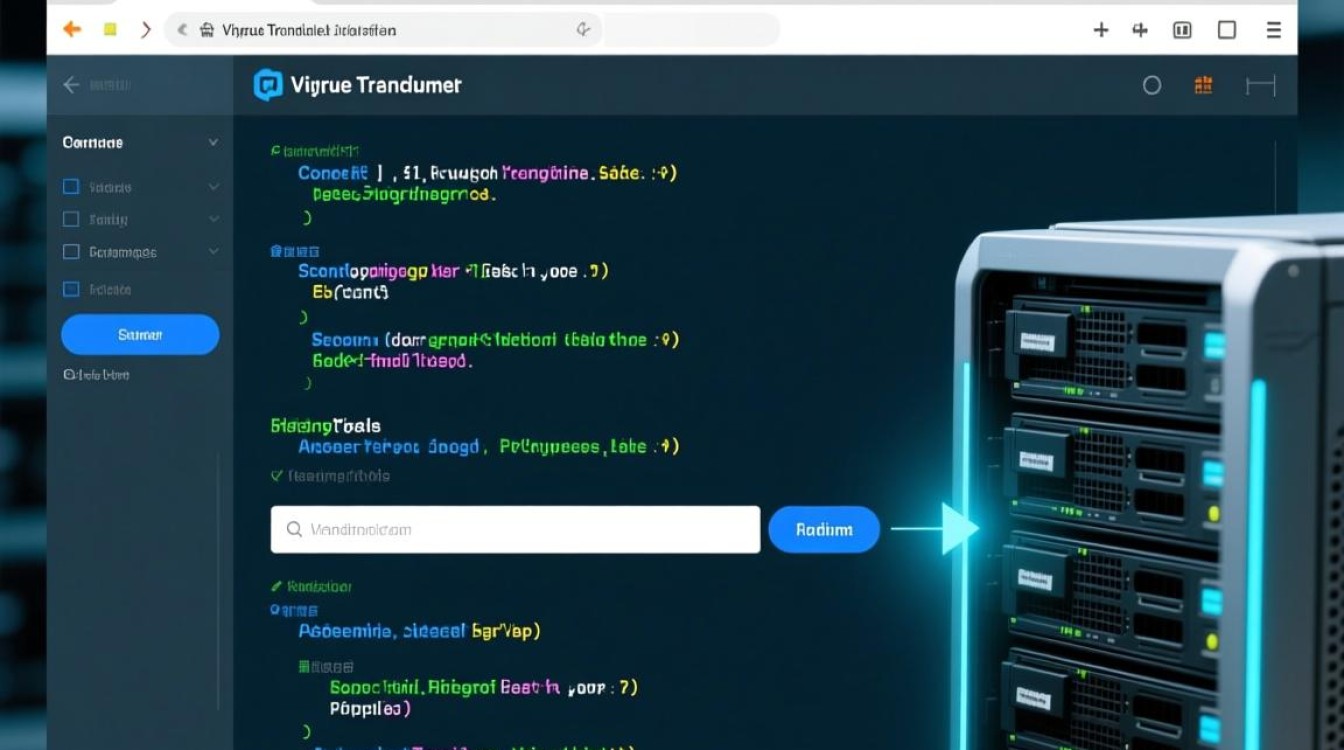Click the gray back arrow above sidebar
The height and width of the screenshot is (750, 1344).
pyautogui.click(x=71, y=85)
